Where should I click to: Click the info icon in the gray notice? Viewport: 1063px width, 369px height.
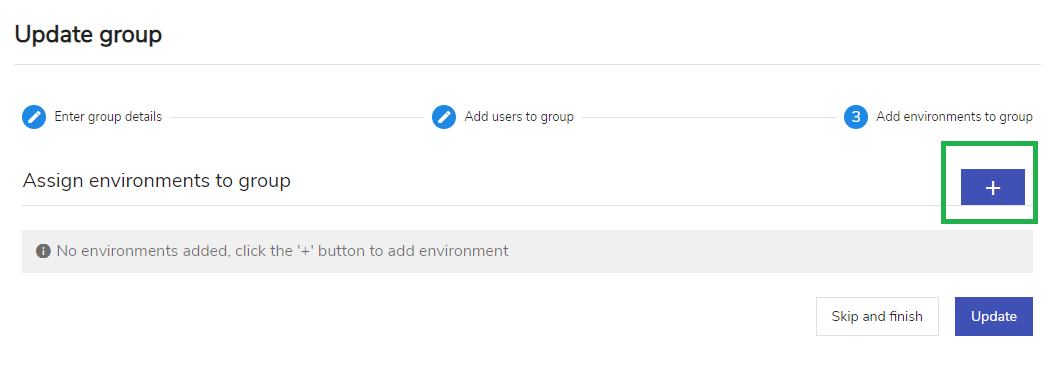(43, 251)
